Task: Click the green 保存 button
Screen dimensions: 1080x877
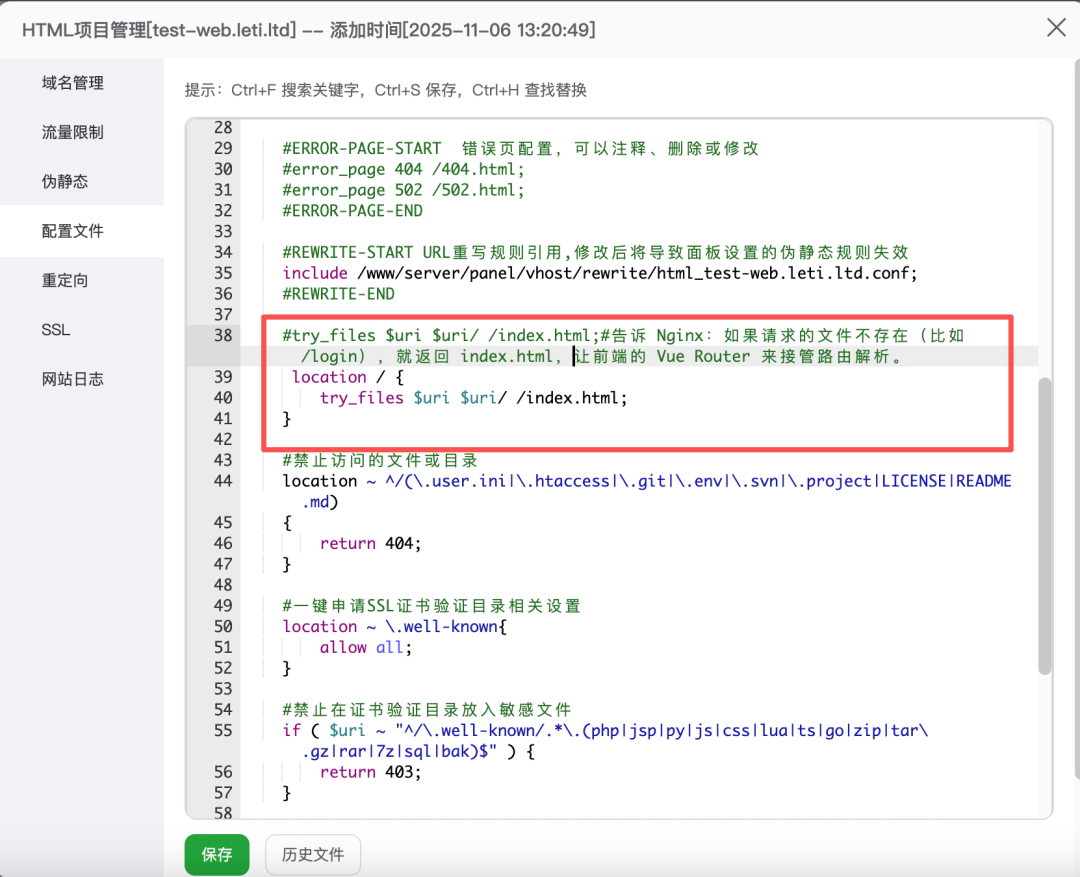Action: pos(217,854)
